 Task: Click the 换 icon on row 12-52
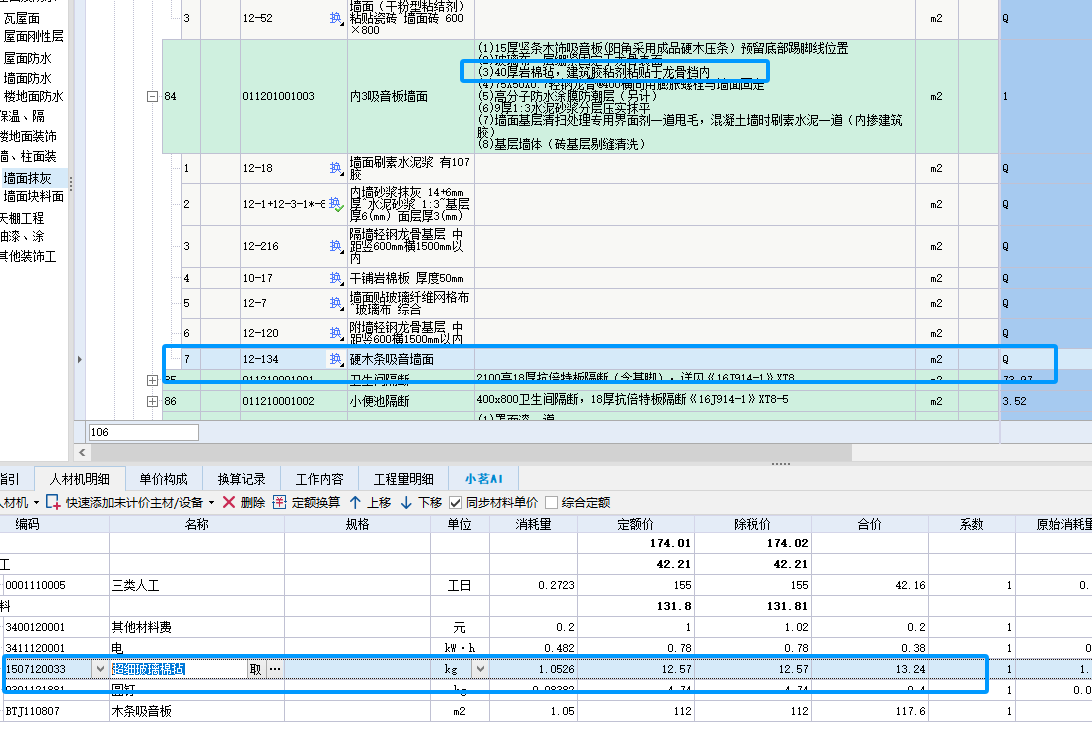[x=336, y=18]
